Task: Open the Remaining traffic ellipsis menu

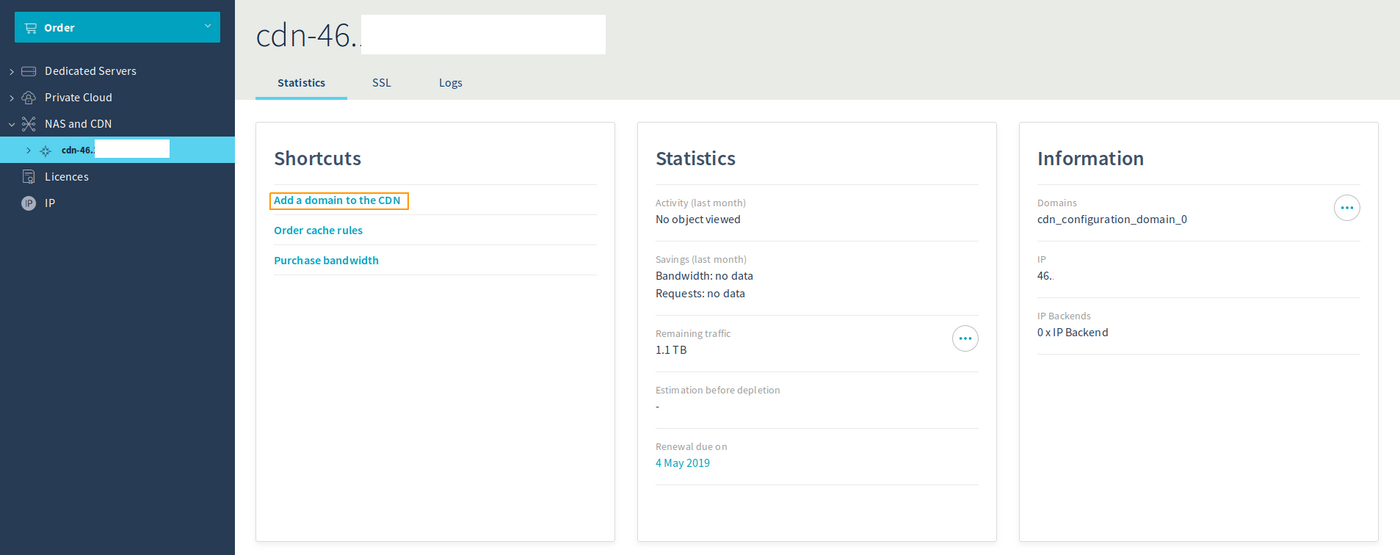Action: [964, 339]
